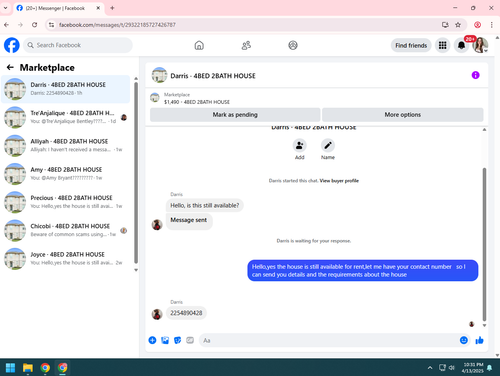The width and height of the screenshot is (500, 376).
Task: Reload the page with the refresh icon
Action: click(x=35, y=25)
